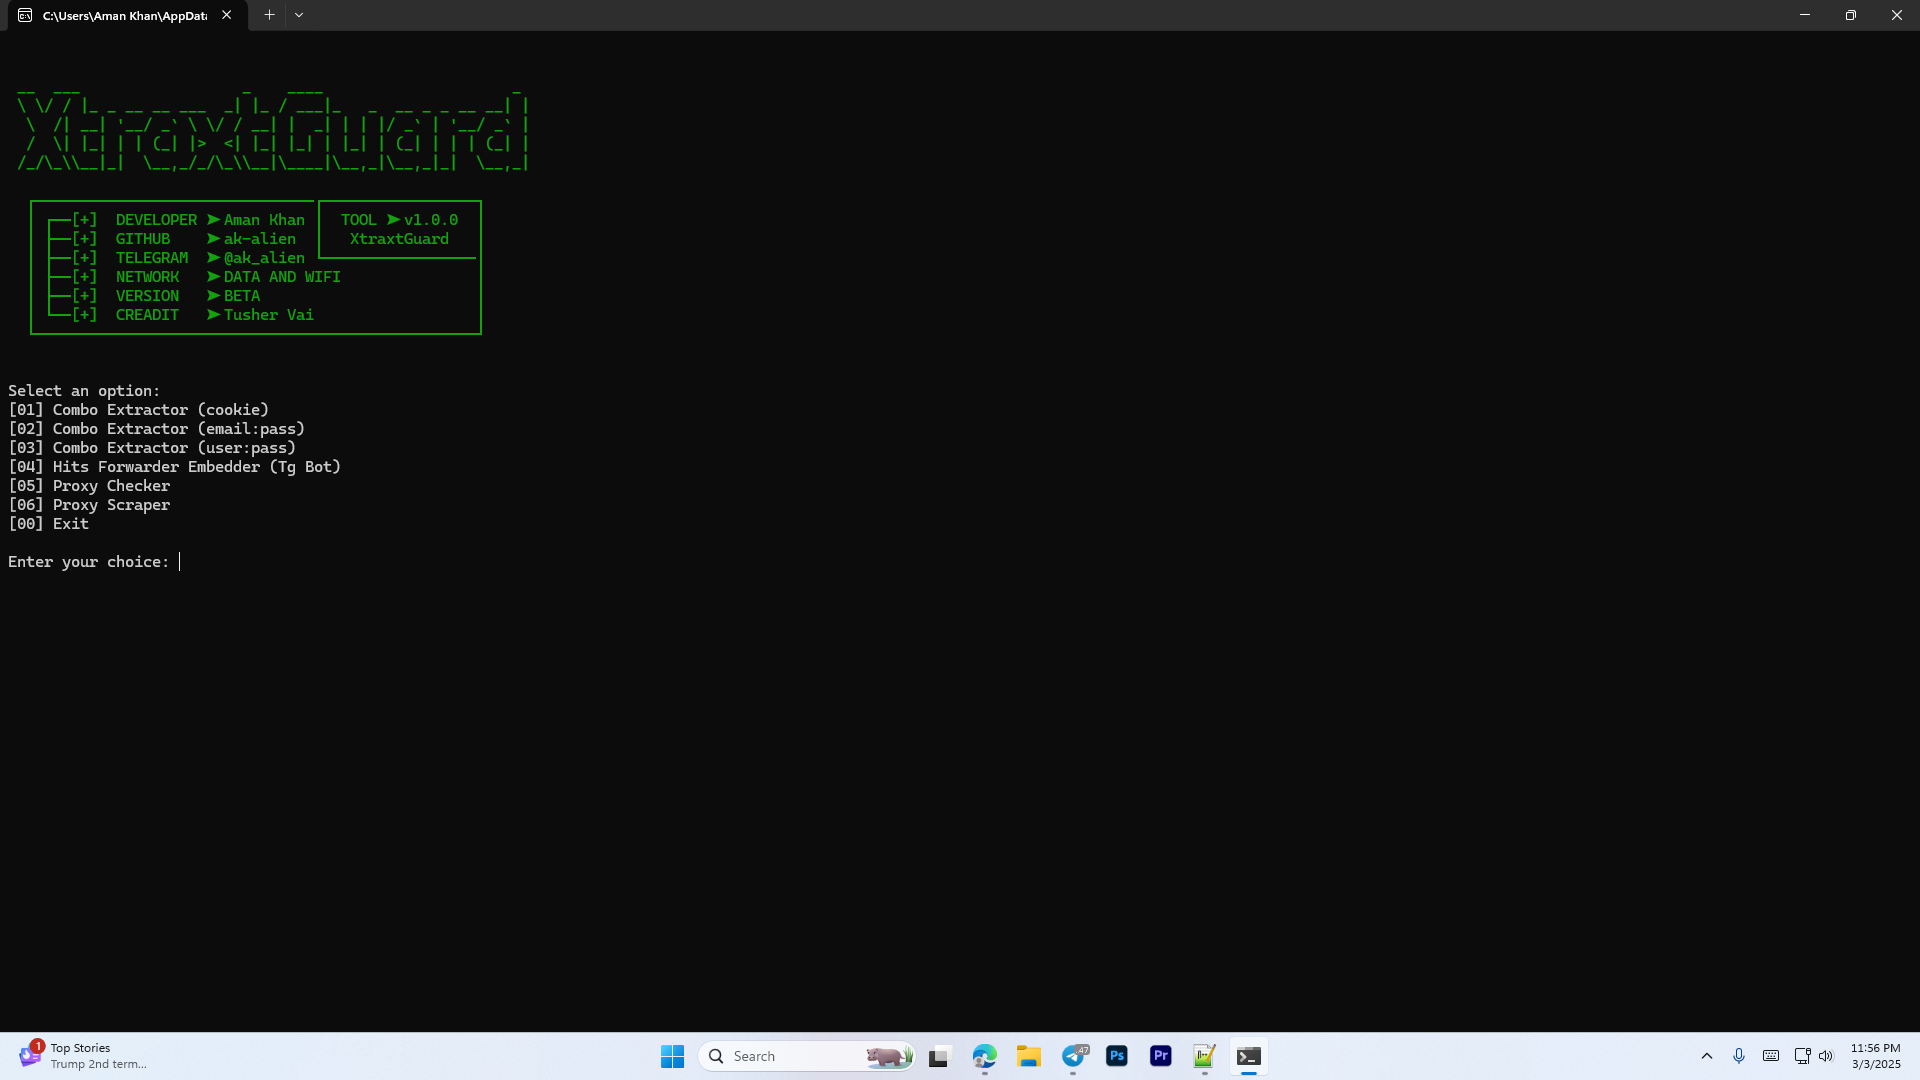Open the clock and date panel
The width and height of the screenshot is (1920, 1080).
(1875, 1056)
